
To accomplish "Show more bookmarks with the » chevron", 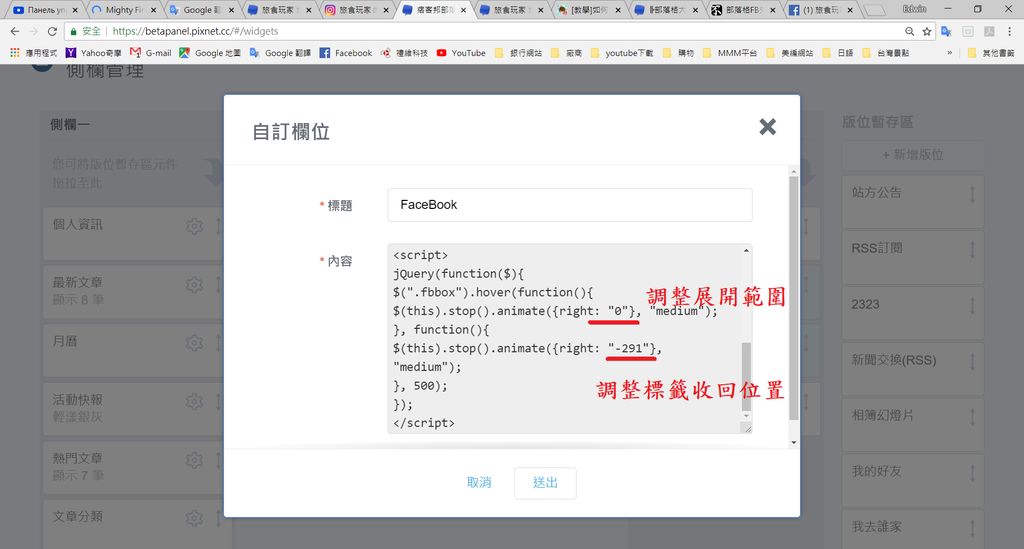I will click(x=949, y=53).
